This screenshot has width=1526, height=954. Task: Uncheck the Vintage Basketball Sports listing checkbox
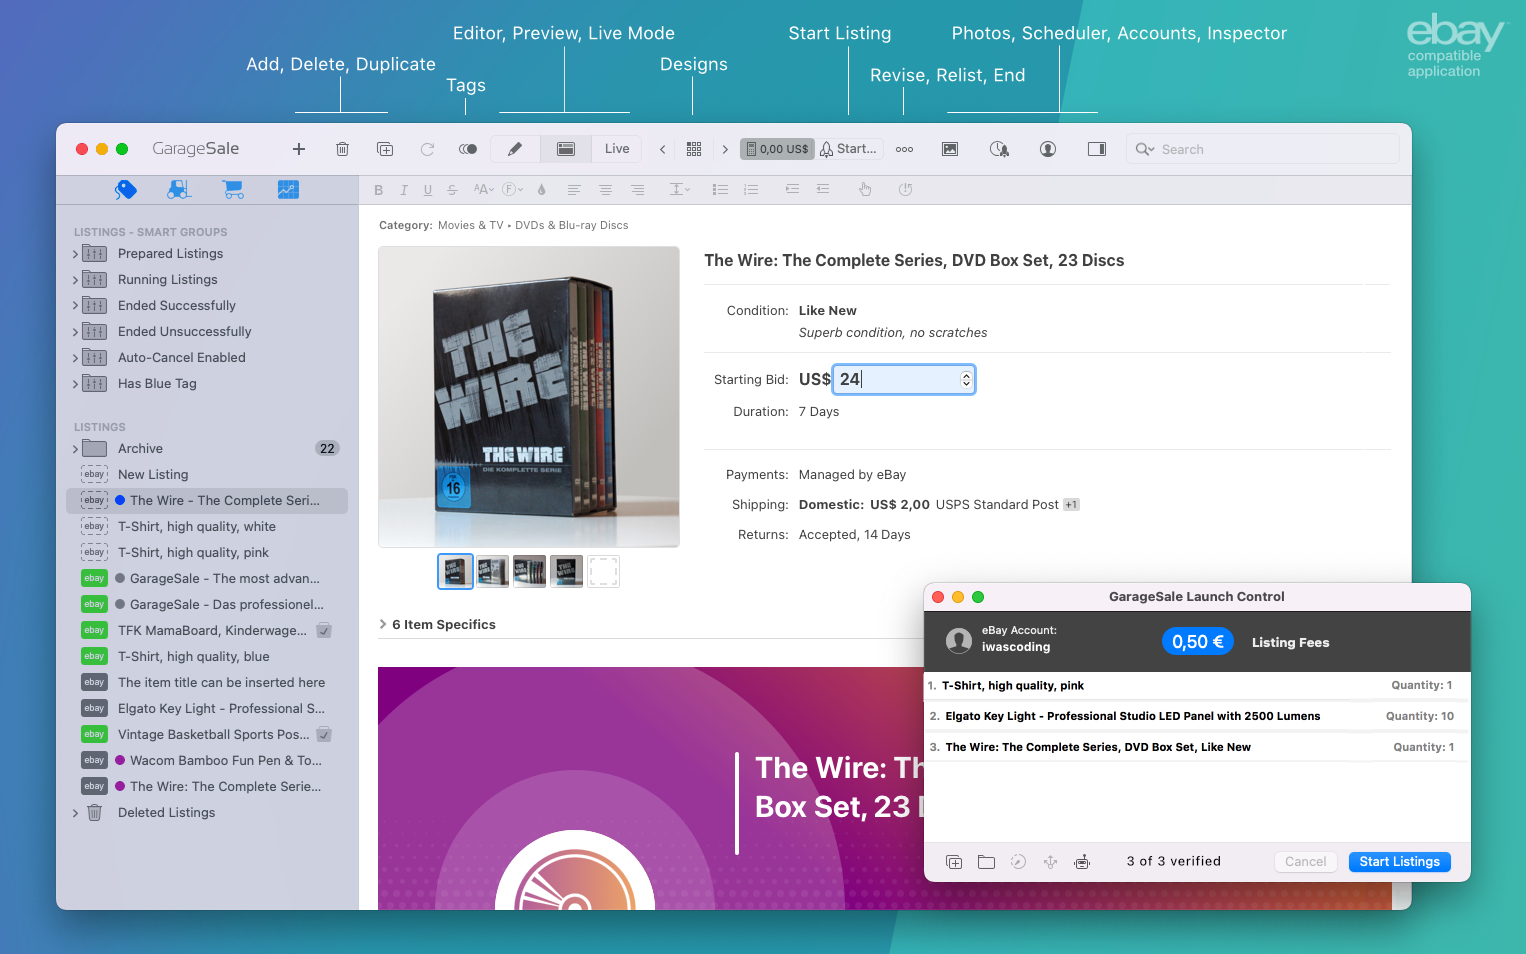coord(324,734)
